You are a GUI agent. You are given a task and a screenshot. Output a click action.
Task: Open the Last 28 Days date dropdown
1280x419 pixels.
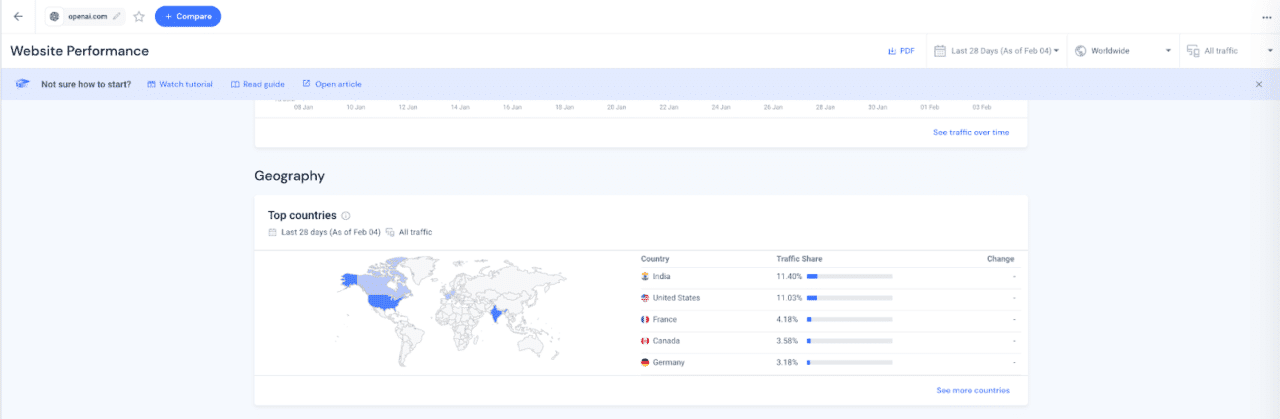996,51
